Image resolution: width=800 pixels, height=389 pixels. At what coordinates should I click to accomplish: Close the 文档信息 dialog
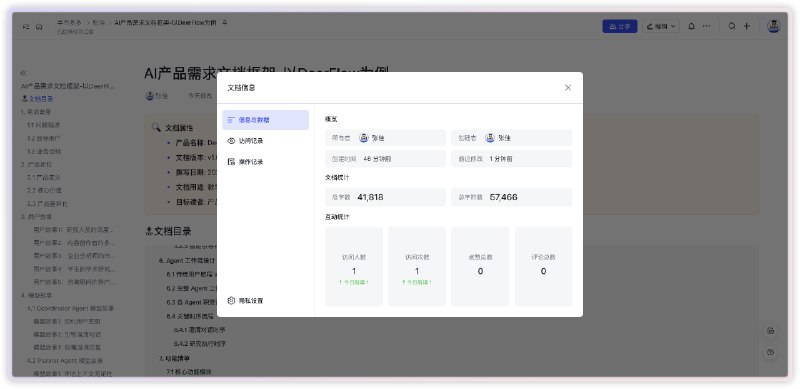point(568,88)
